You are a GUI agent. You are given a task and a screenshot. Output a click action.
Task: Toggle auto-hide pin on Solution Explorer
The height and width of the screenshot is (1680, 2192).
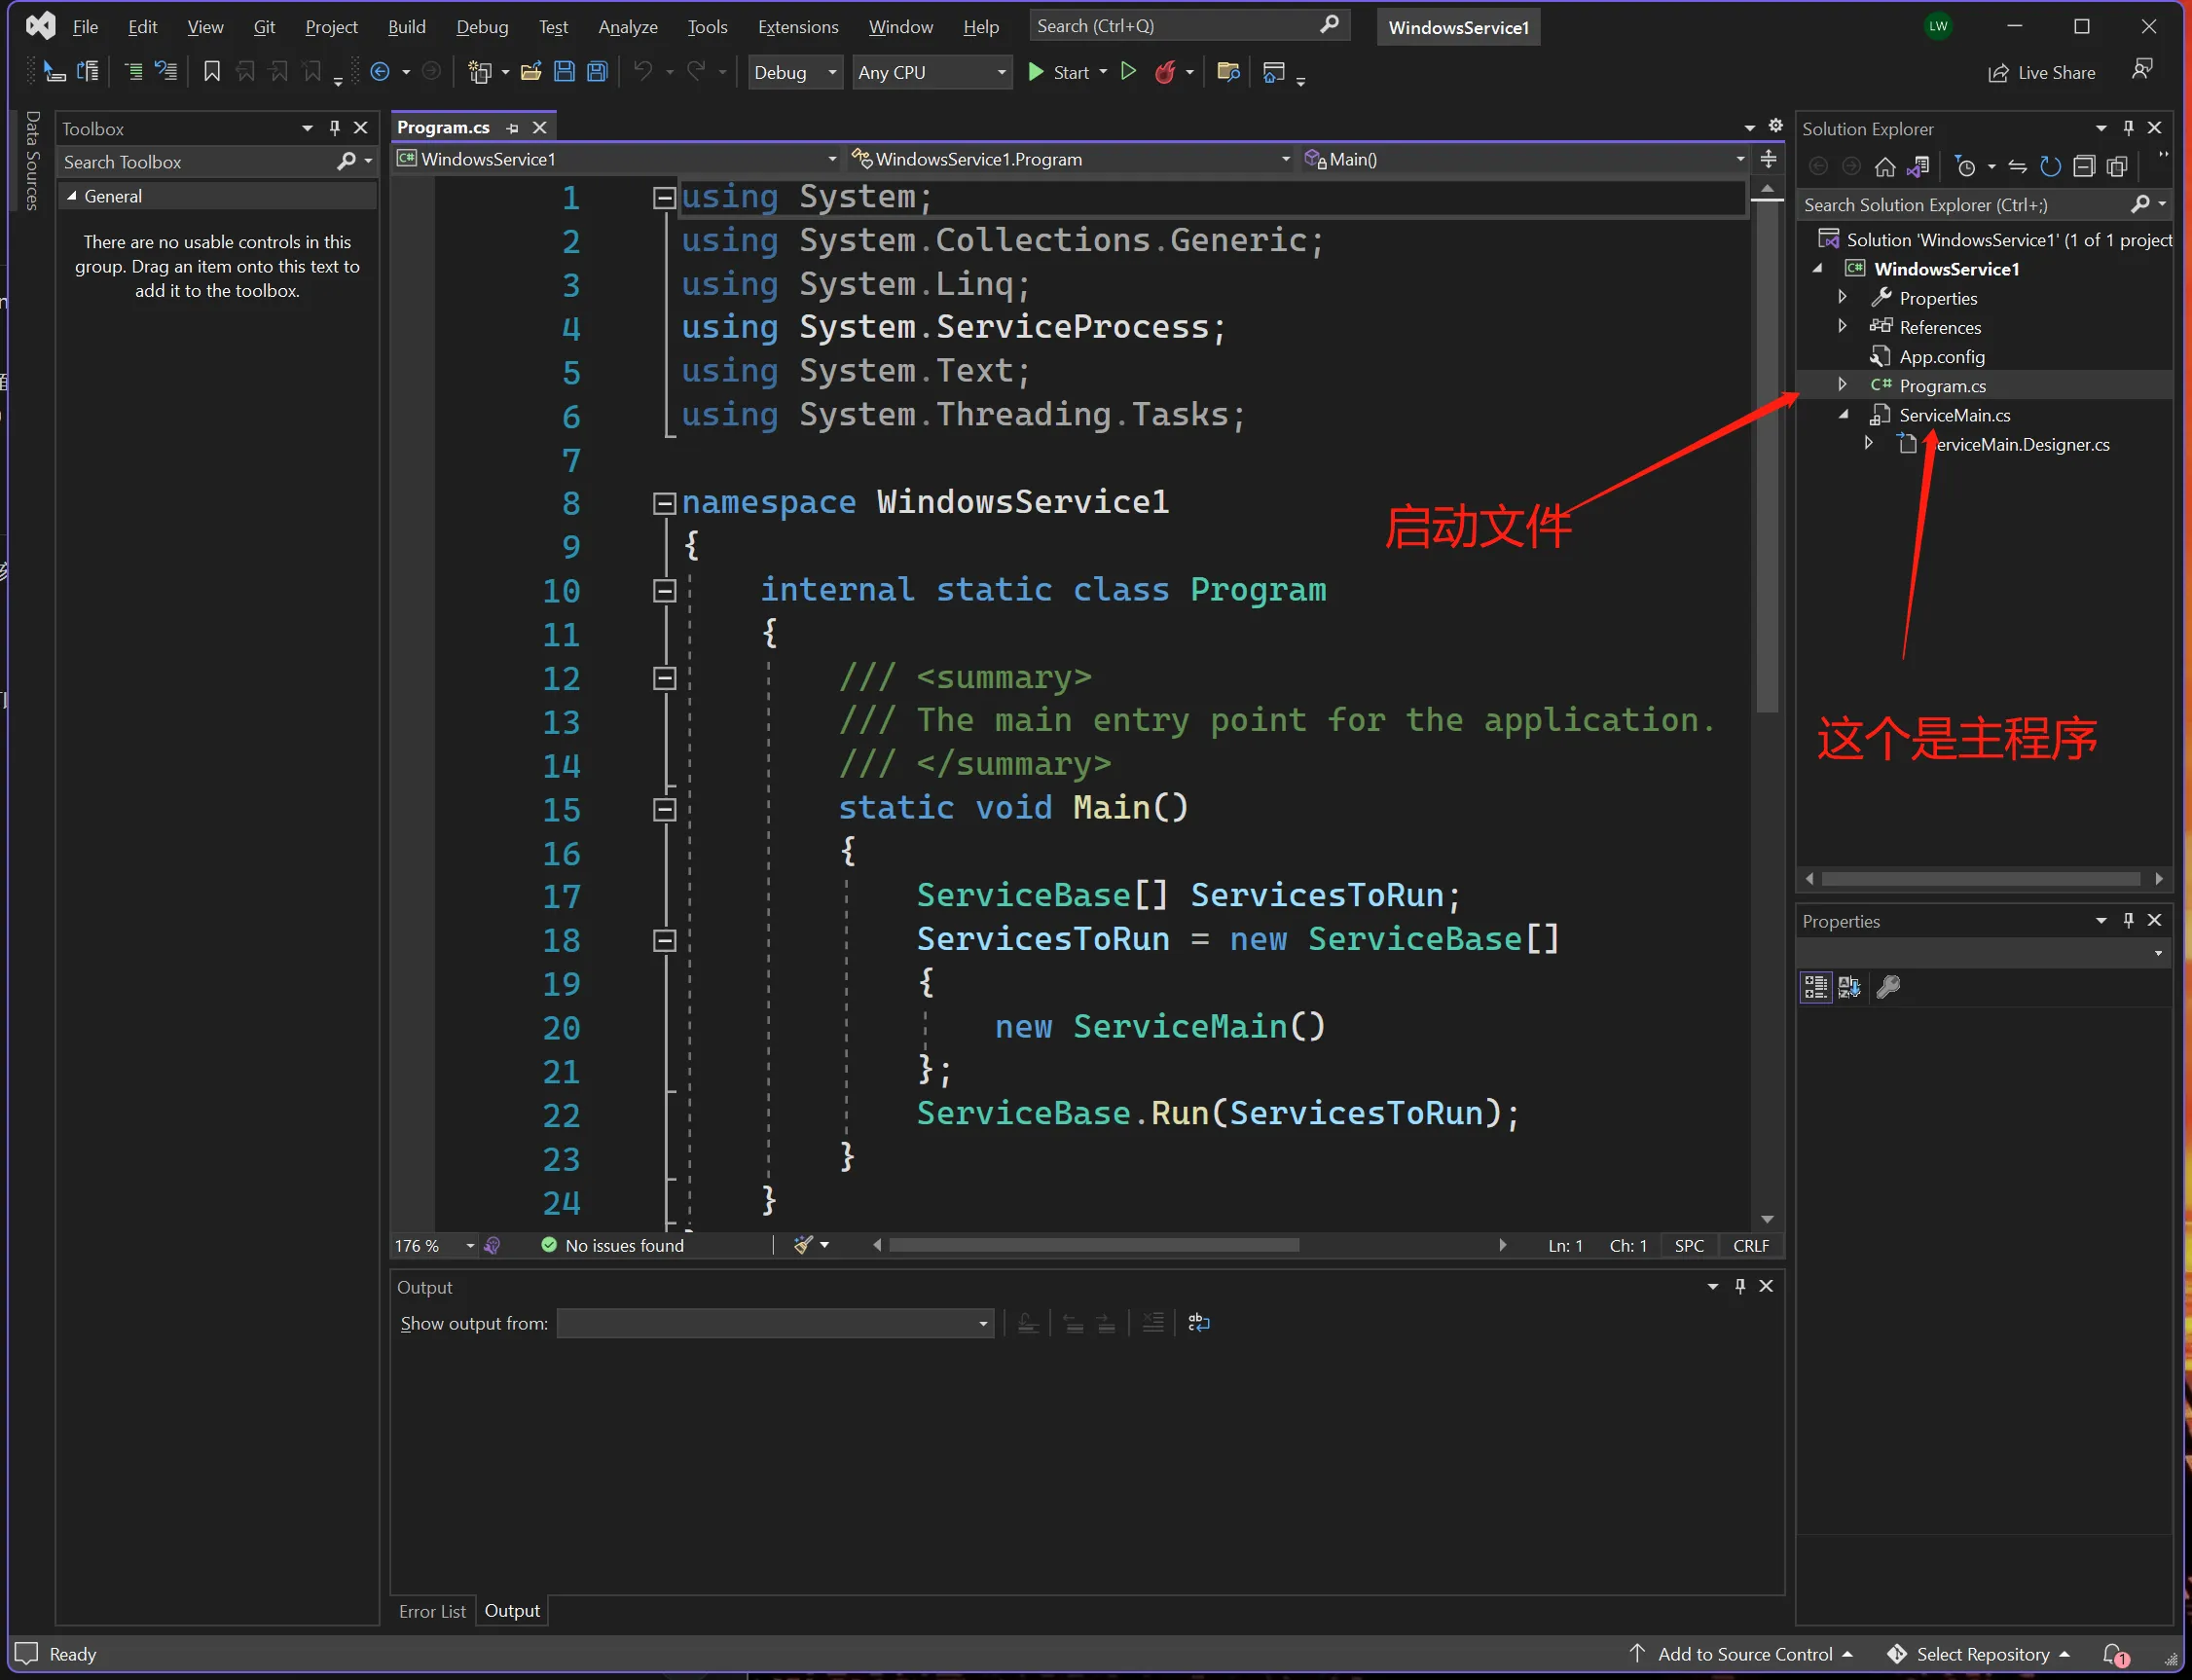pos(2129,128)
